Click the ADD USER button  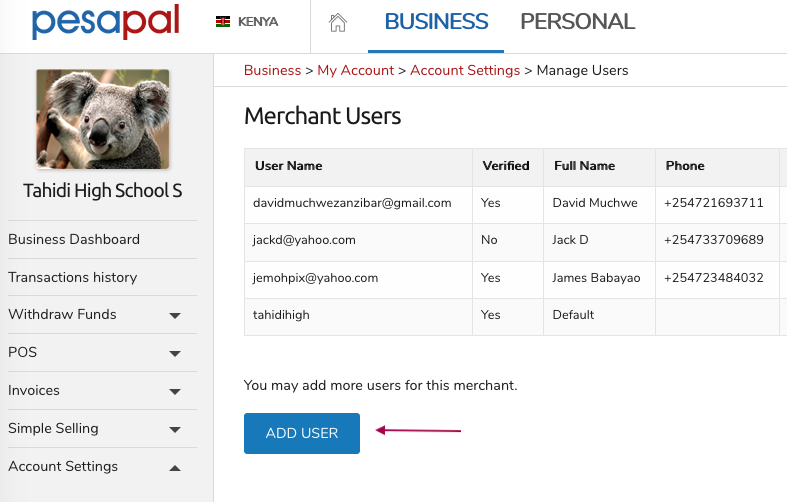(302, 433)
